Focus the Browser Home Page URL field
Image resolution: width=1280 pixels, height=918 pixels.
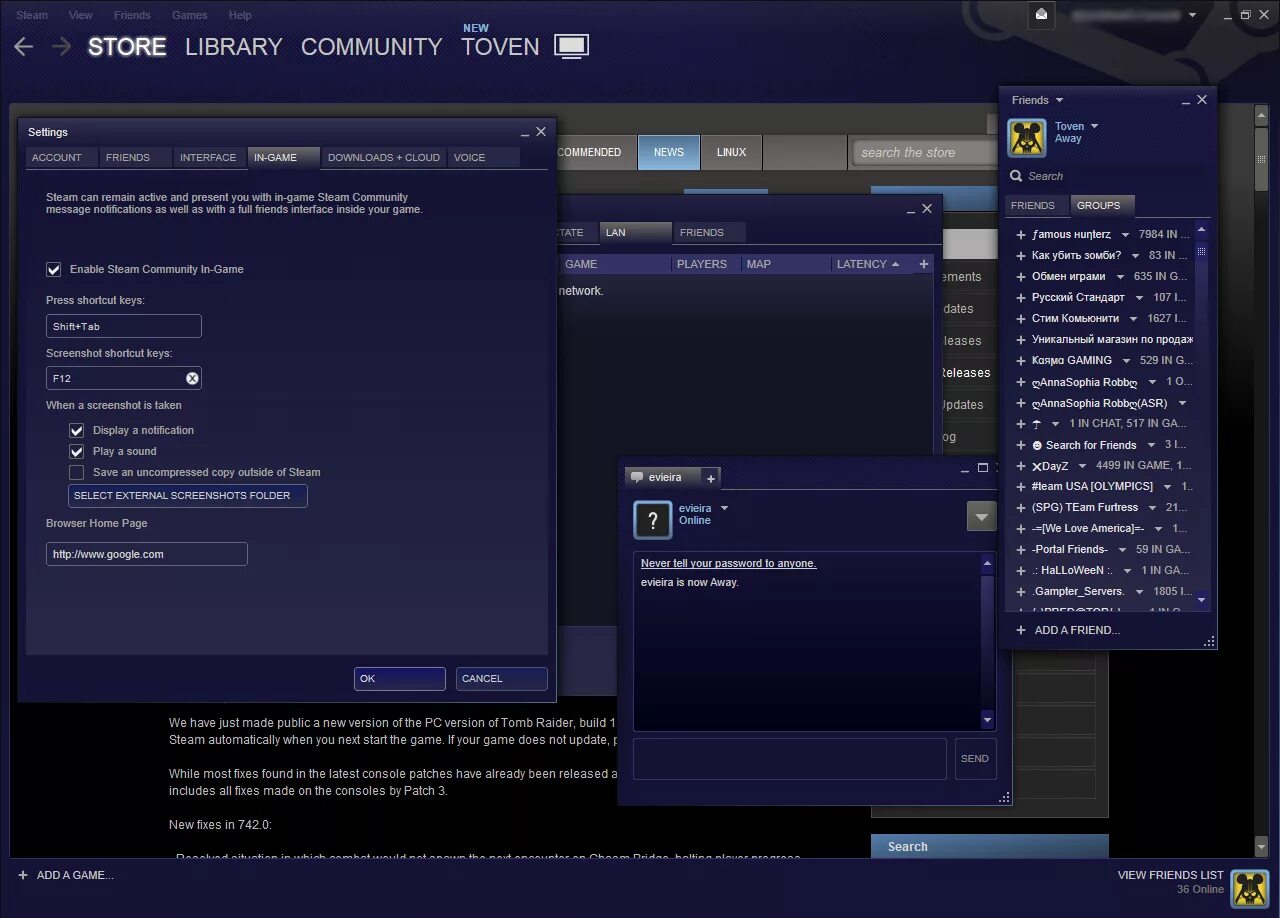point(146,554)
